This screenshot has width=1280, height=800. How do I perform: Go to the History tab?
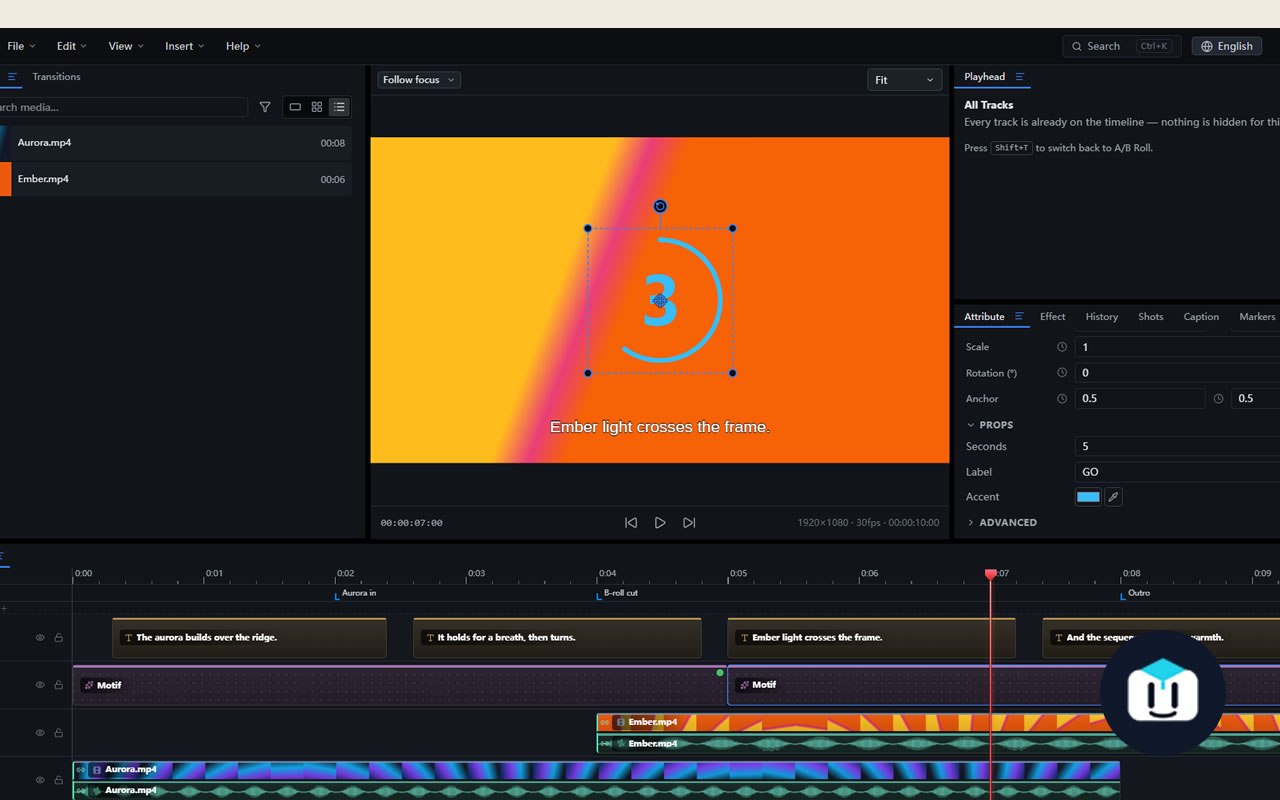(x=1102, y=317)
